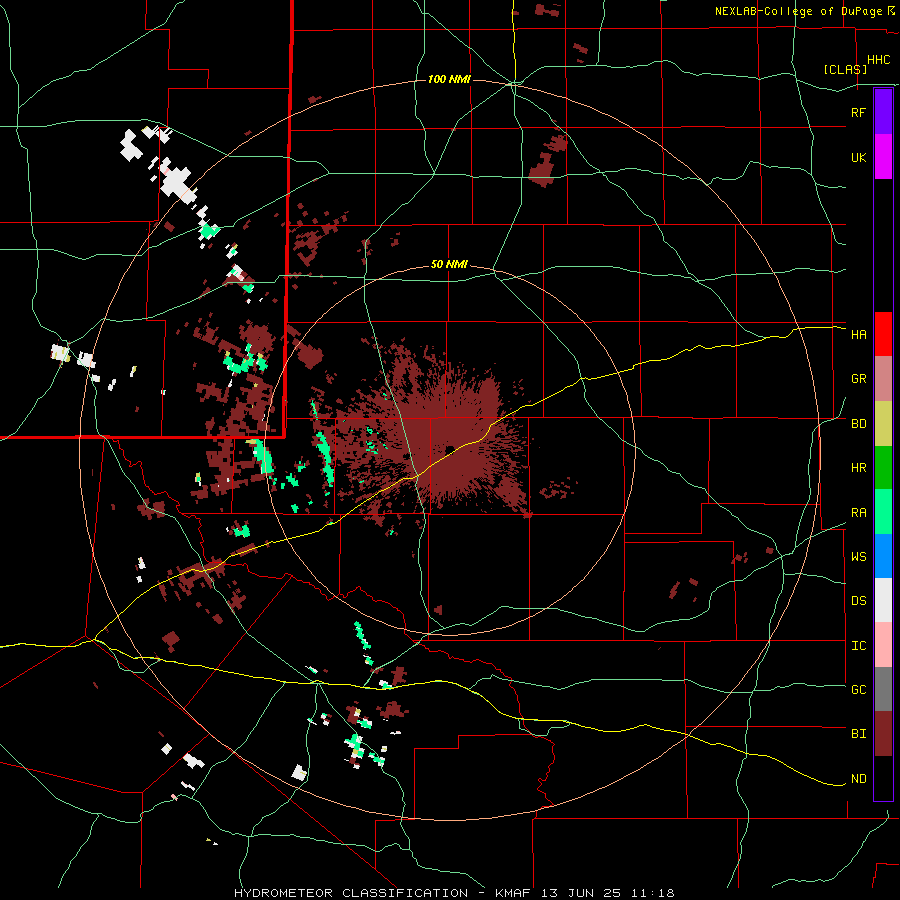Click the HR legend label
900x900 pixels.
pyautogui.click(x=858, y=468)
